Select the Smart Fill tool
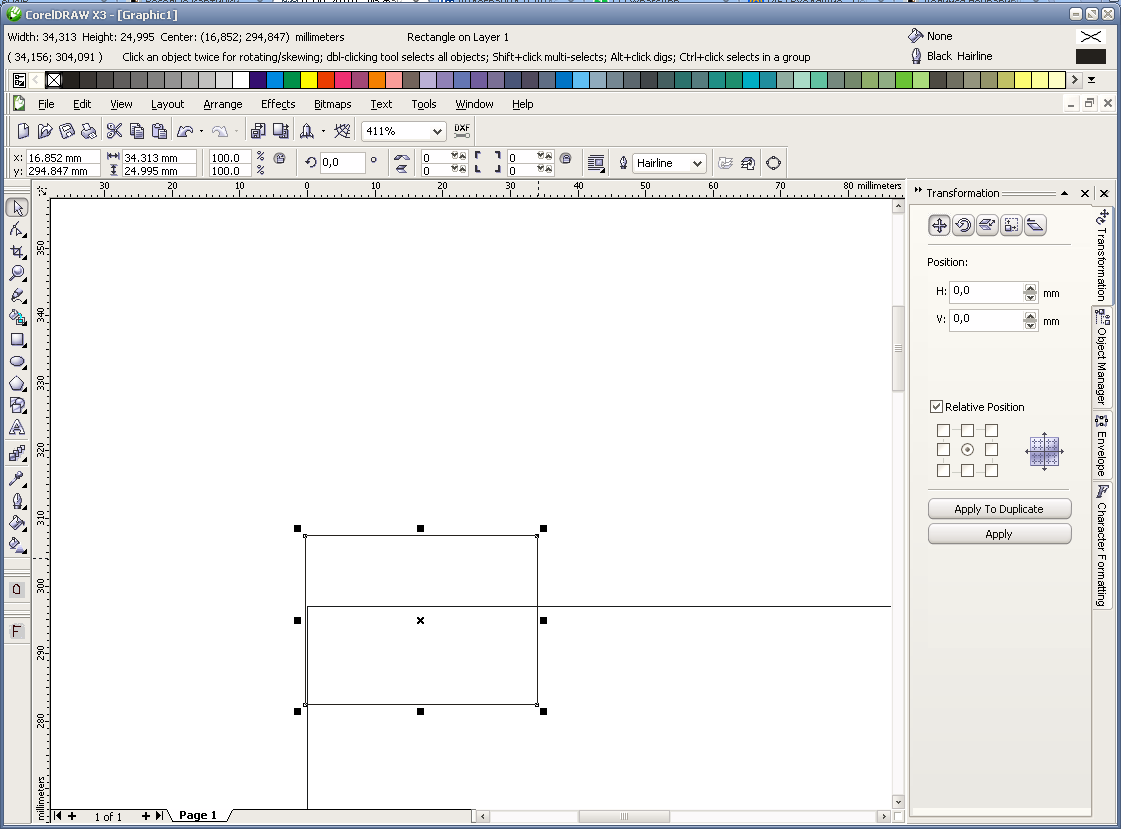The width and height of the screenshot is (1121, 829). (x=17, y=317)
